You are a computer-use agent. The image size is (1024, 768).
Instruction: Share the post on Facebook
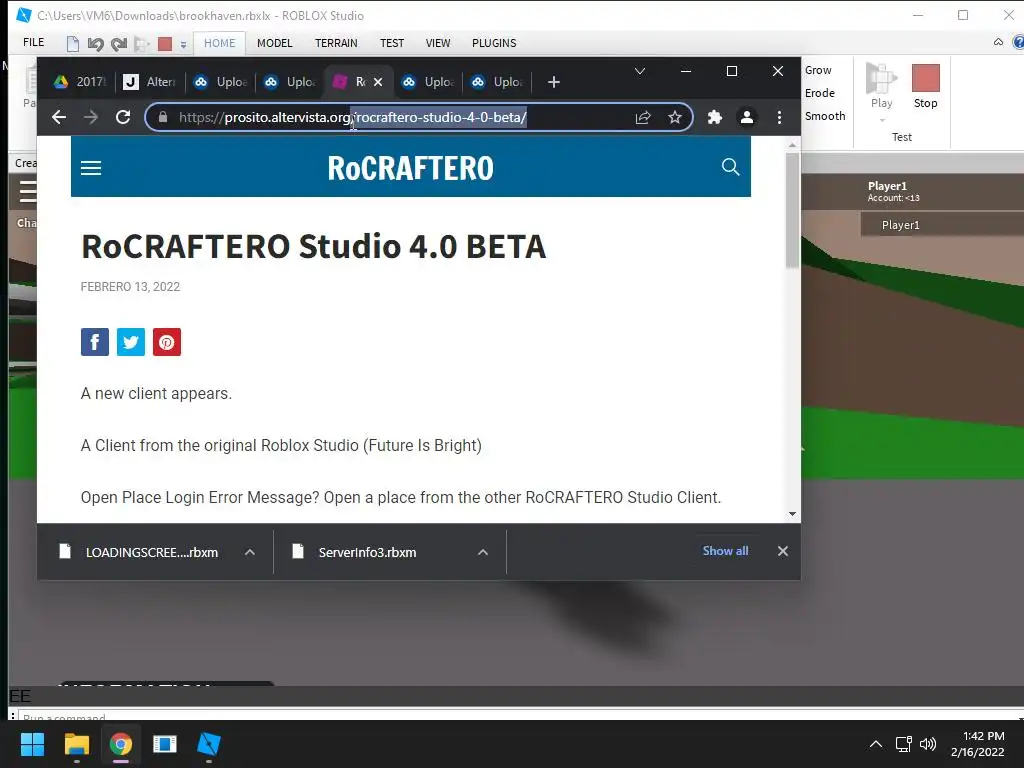[x=95, y=342]
